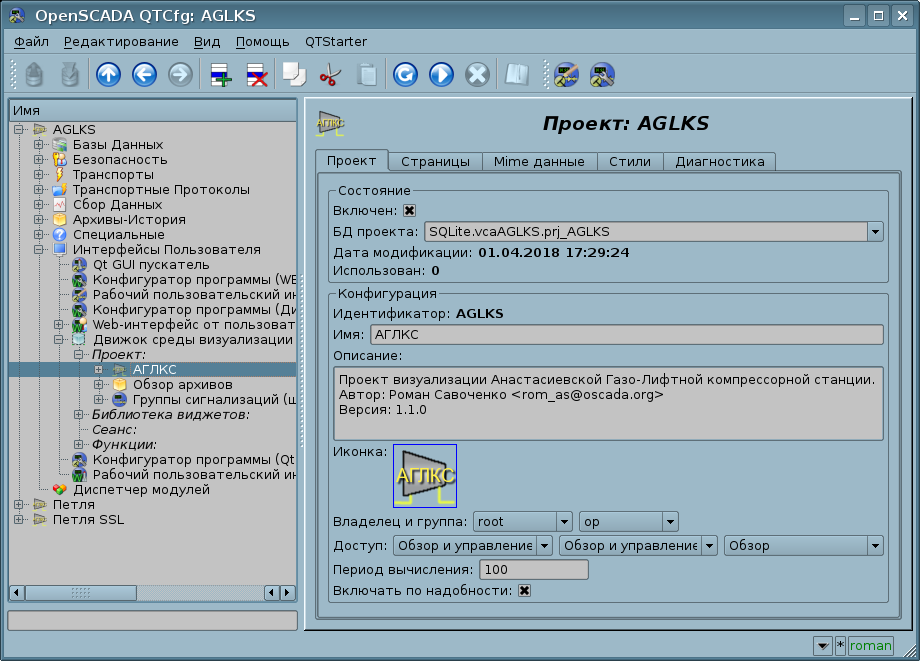The height and width of the screenshot is (661, 920).
Task: Click the Paste item clipboard icon
Action: (x=367, y=75)
